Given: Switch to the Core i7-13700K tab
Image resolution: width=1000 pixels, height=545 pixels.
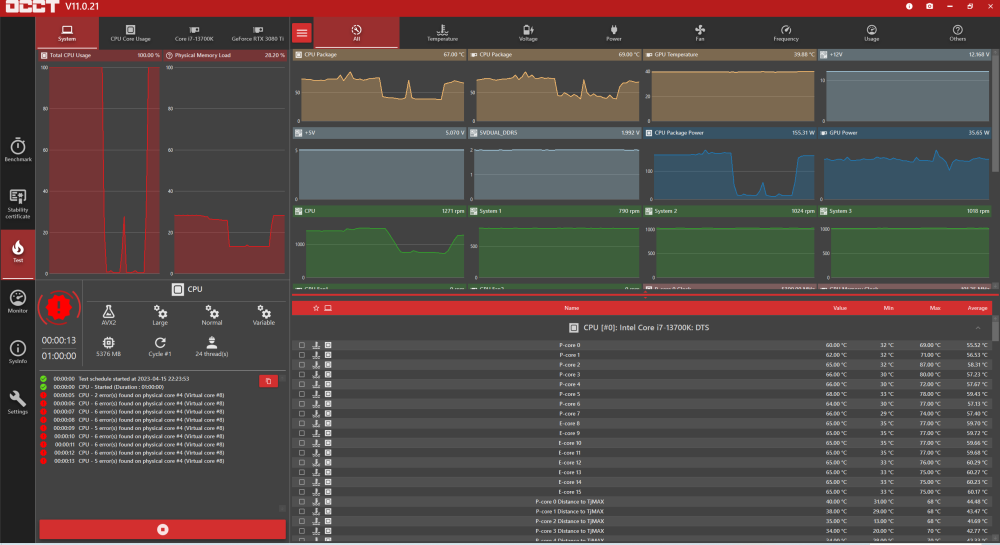Looking at the screenshot, I should [194, 33].
